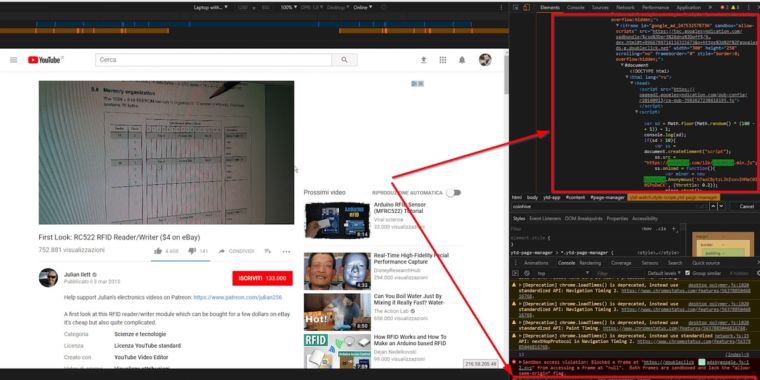
Task: Click the YouTube Cerca search field
Action: (213, 60)
